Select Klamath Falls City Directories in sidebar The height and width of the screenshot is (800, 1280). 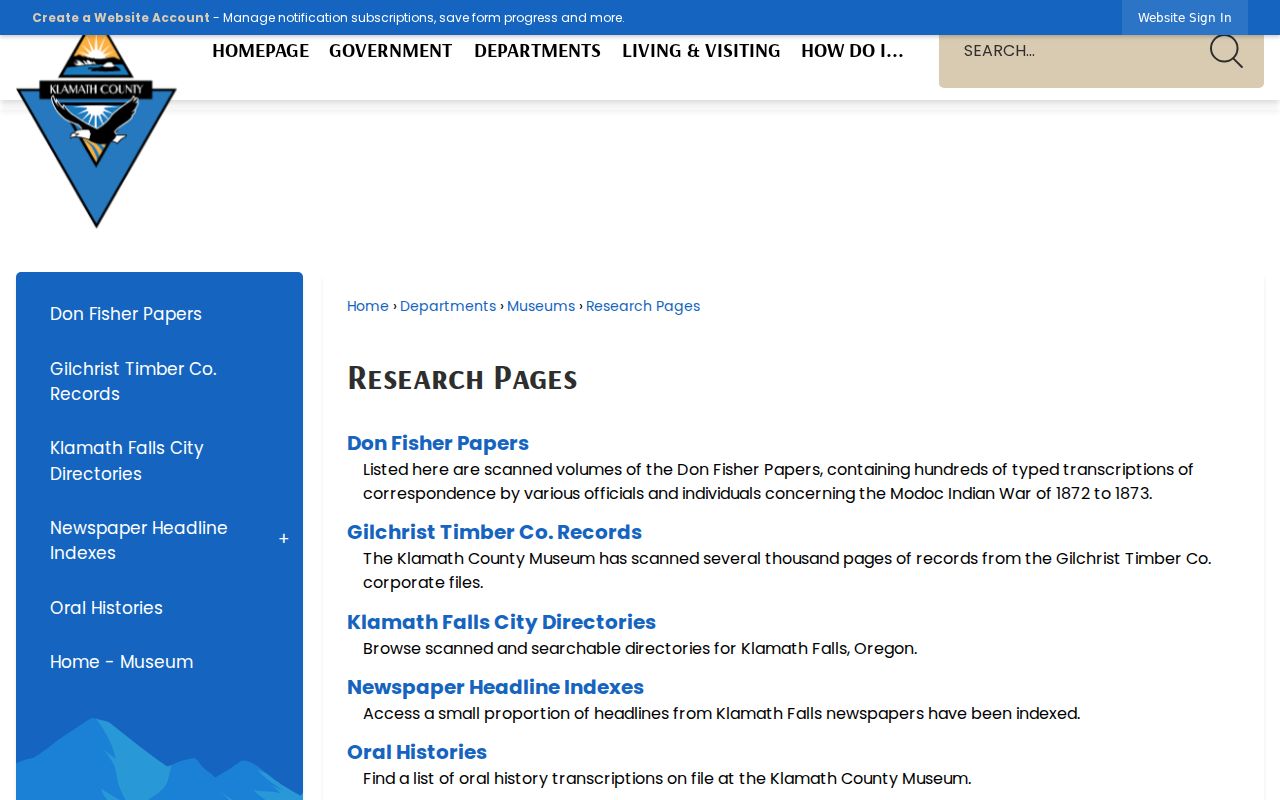point(127,461)
